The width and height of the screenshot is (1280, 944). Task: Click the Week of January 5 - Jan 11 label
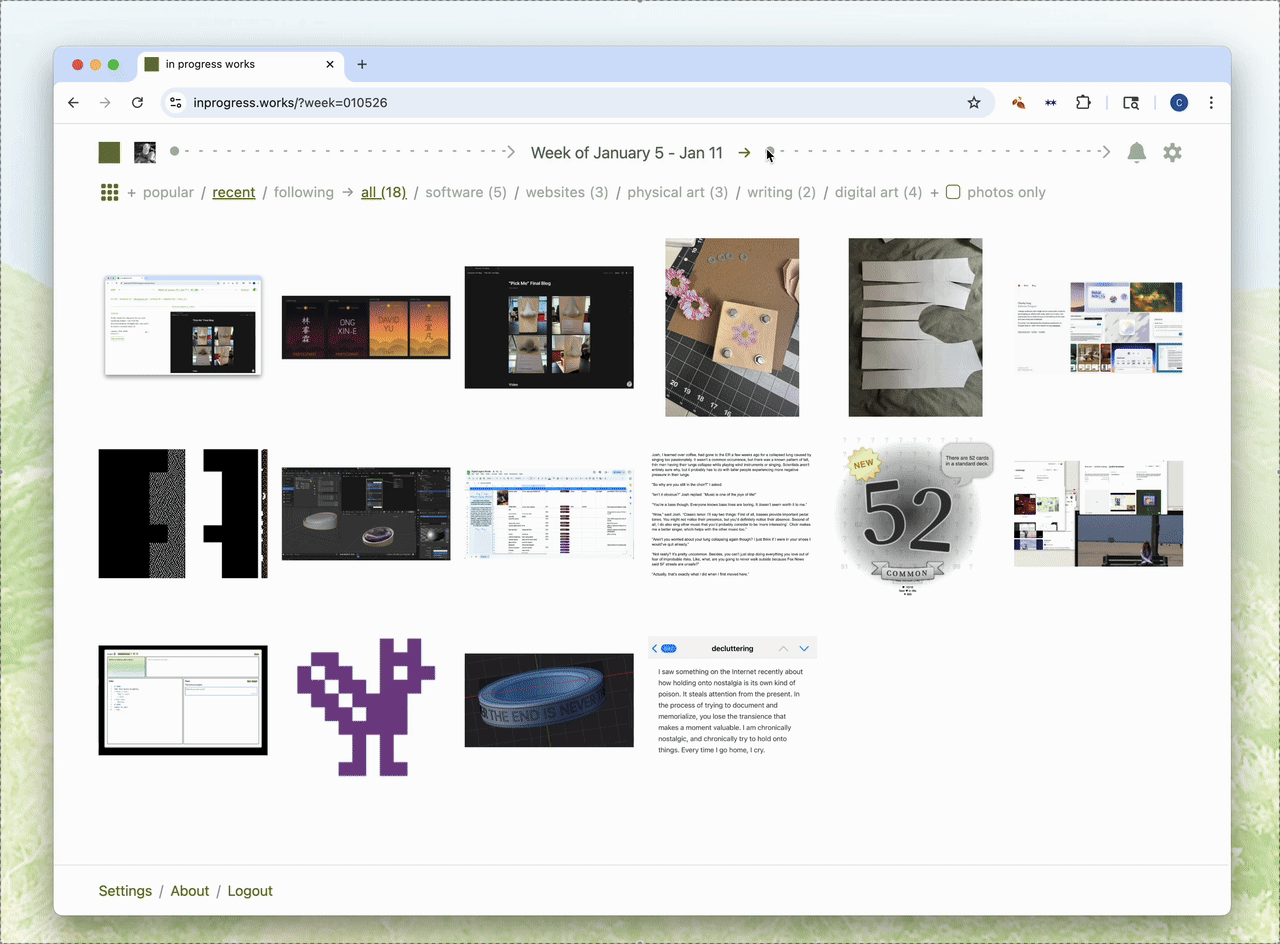click(x=627, y=153)
